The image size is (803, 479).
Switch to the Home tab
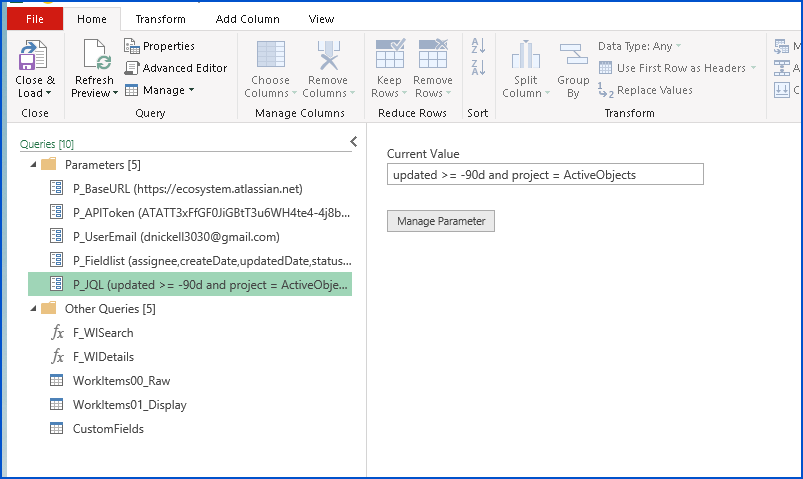click(x=92, y=19)
